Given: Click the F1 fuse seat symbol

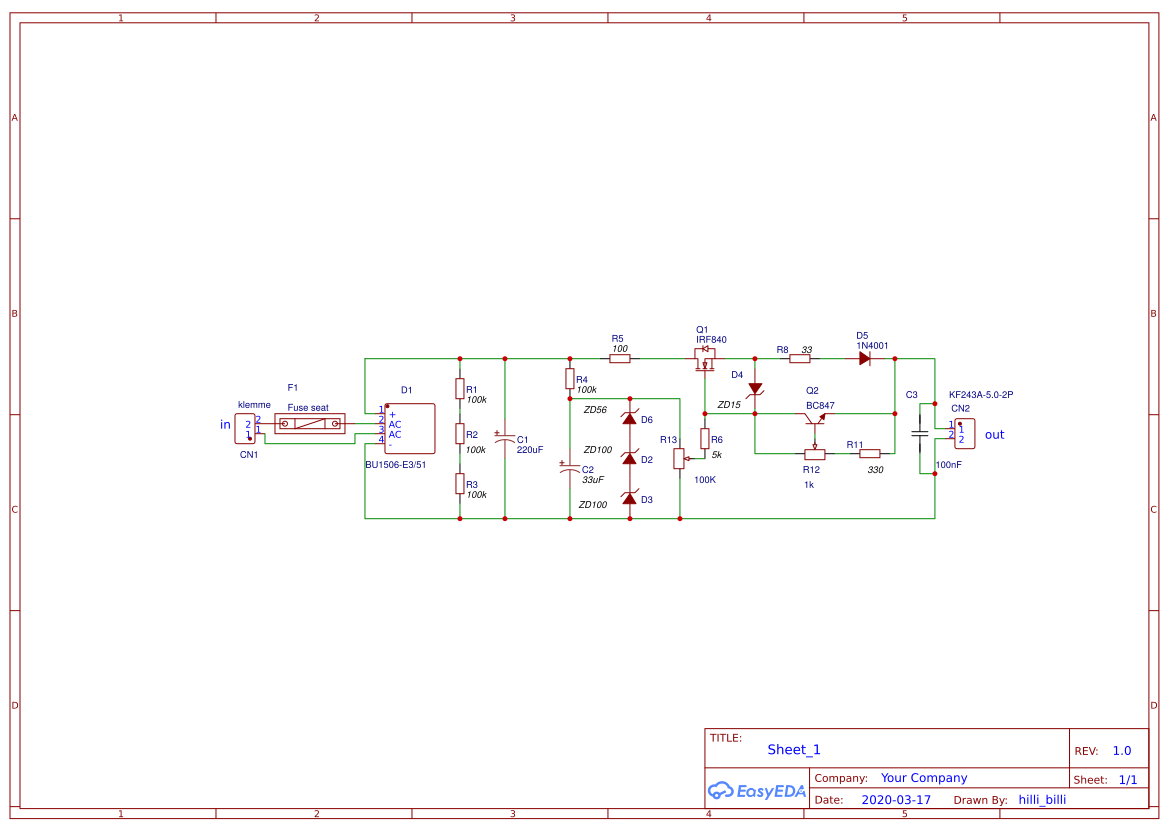Looking at the screenshot, I should (x=310, y=424).
